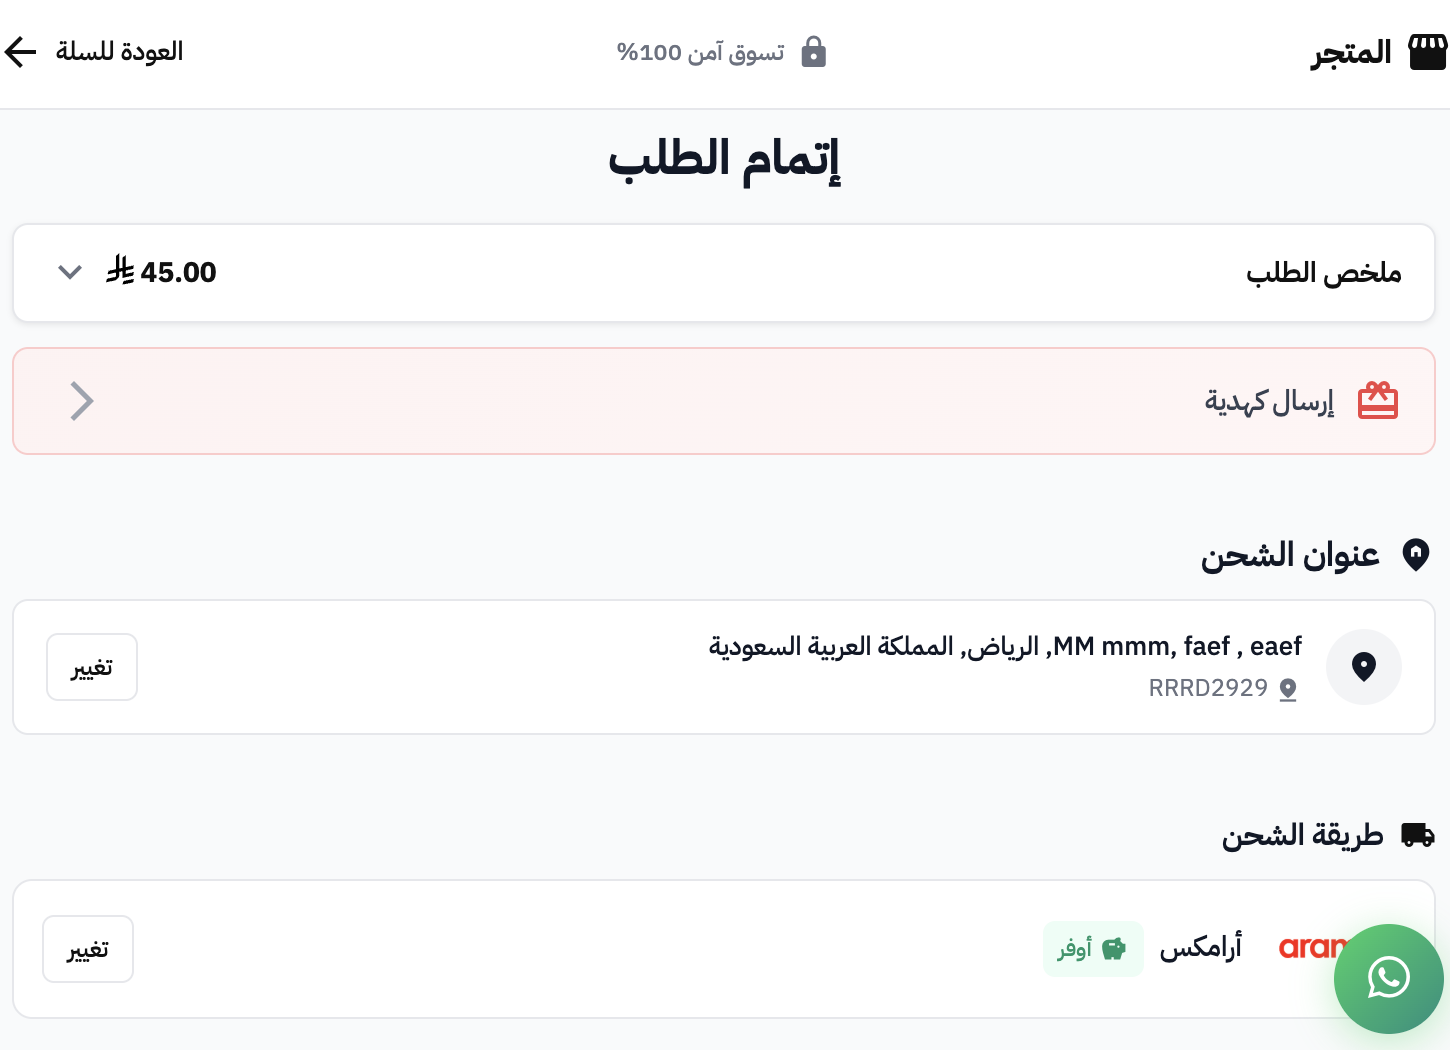The width and height of the screenshot is (1450, 1050).
Task: Click the secure shopping lock icon
Action: point(814,52)
